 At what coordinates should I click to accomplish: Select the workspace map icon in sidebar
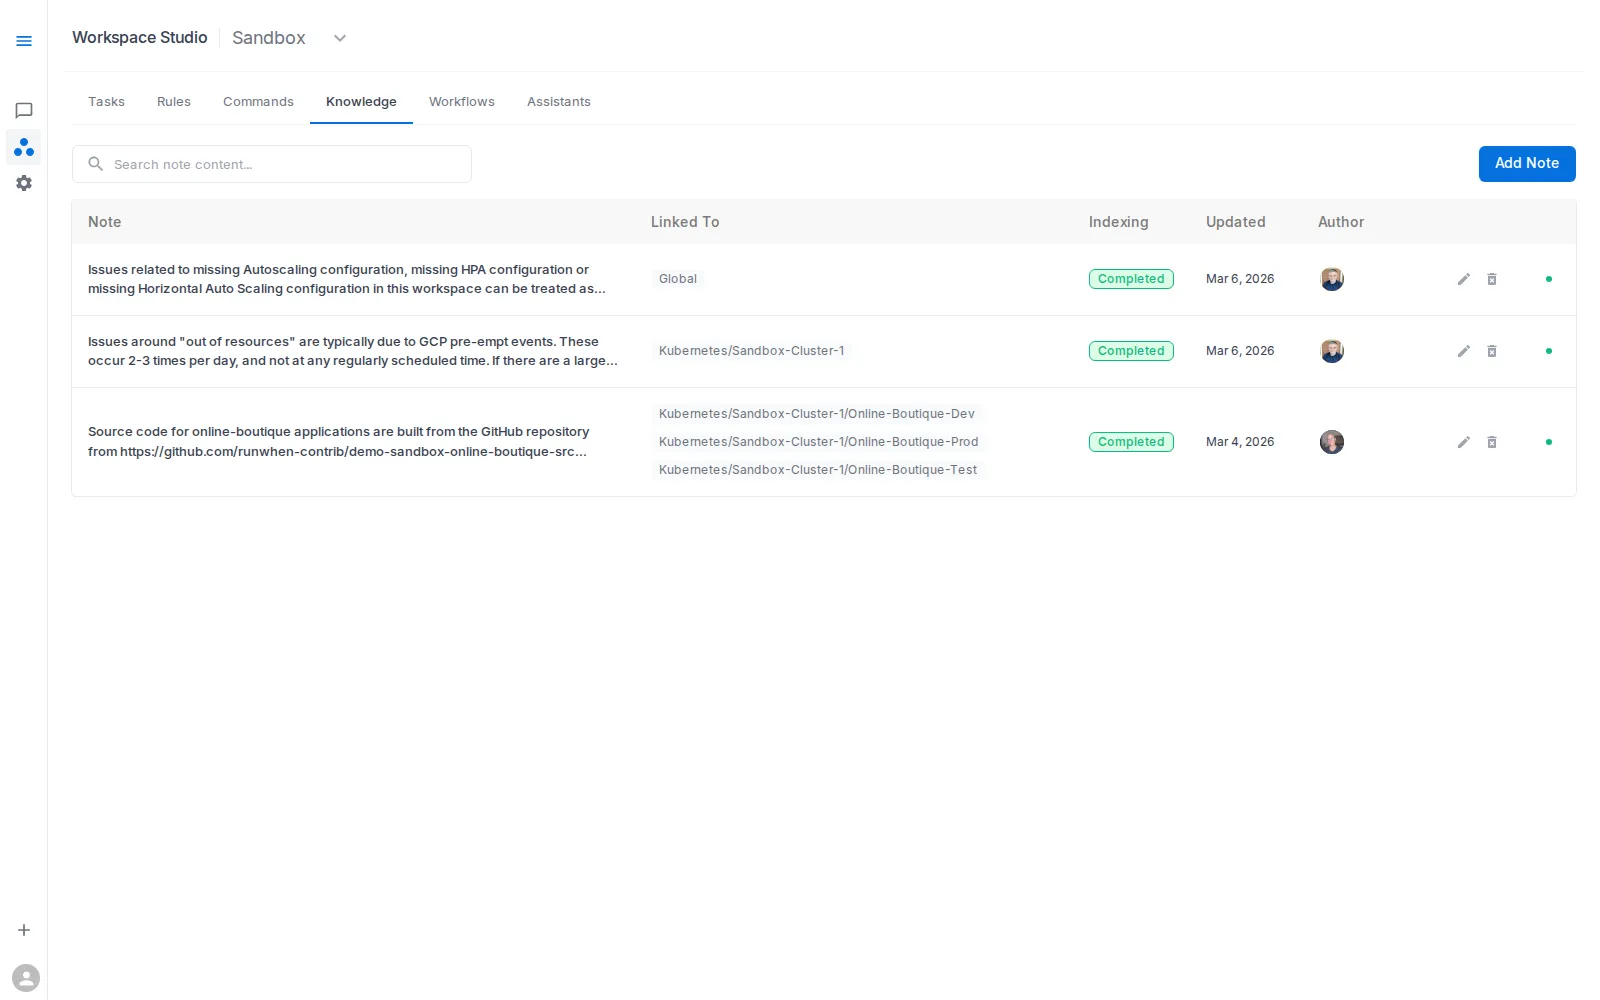pyautogui.click(x=24, y=147)
